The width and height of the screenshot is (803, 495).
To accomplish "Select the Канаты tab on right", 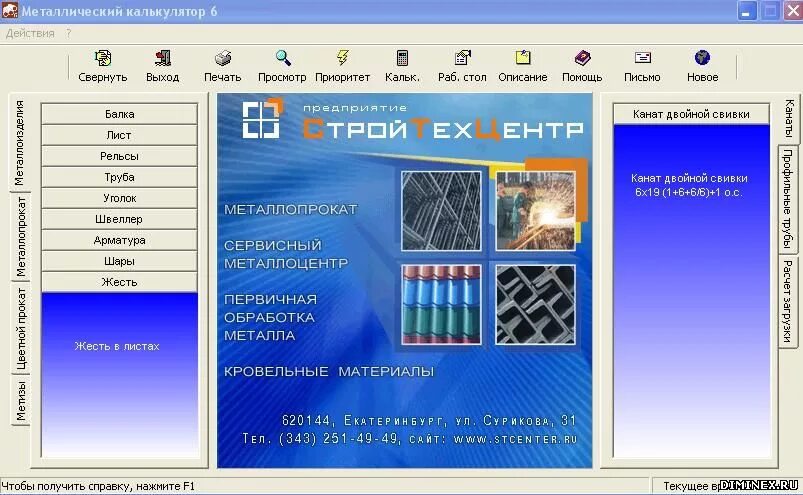I will coord(789,118).
